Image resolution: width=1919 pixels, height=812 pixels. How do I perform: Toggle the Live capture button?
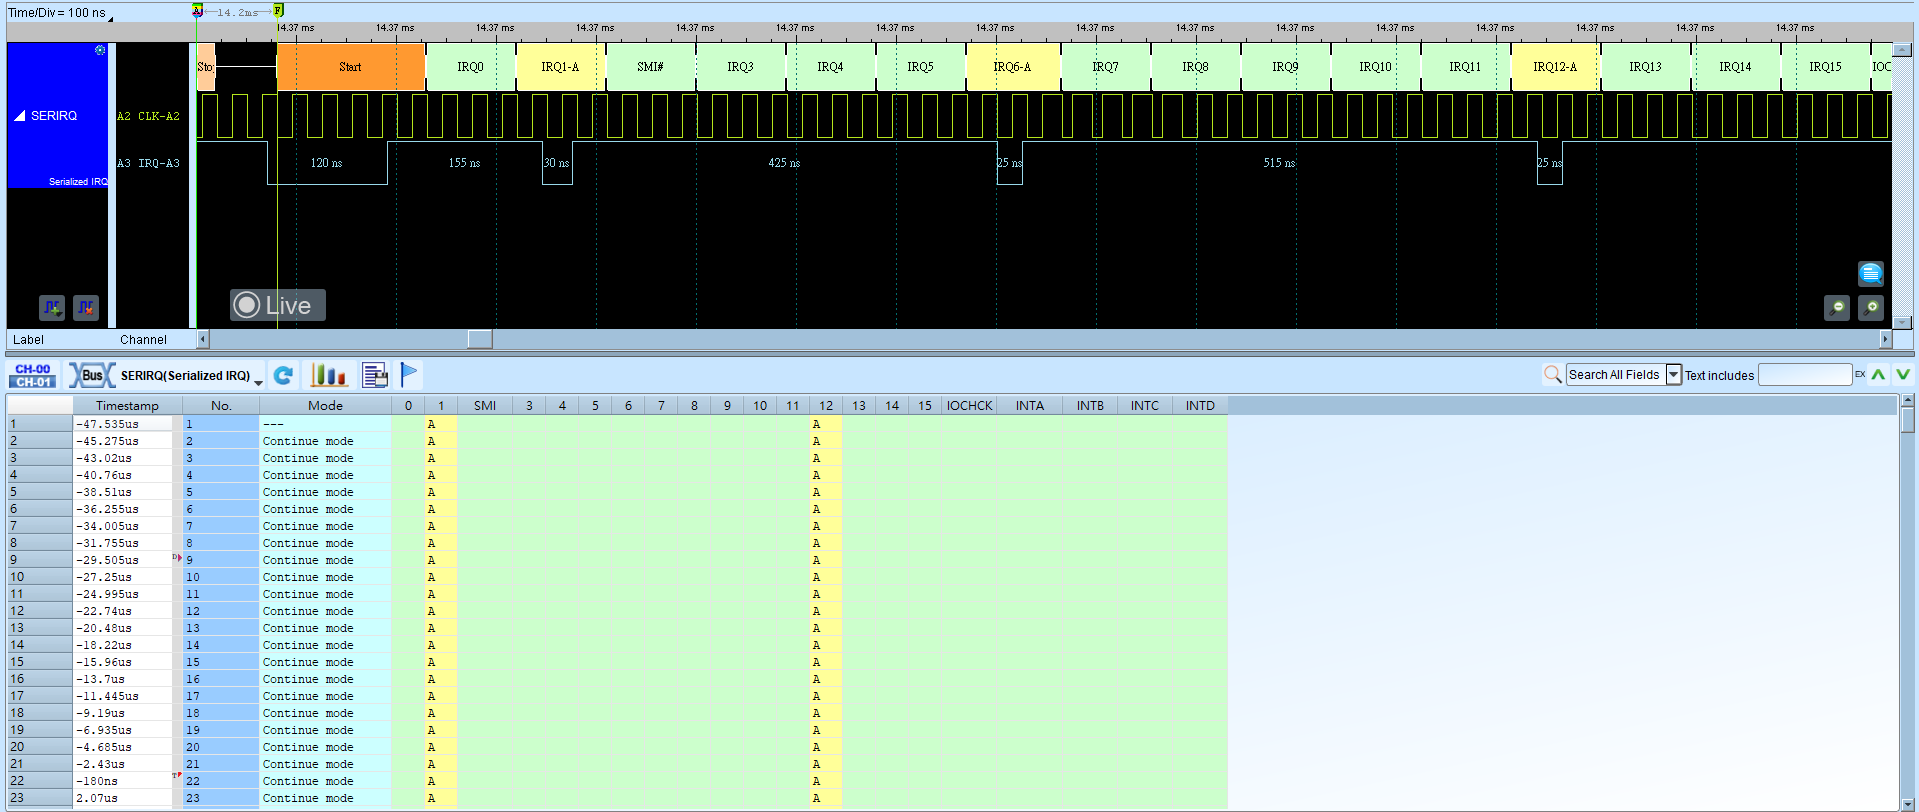(277, 305)
